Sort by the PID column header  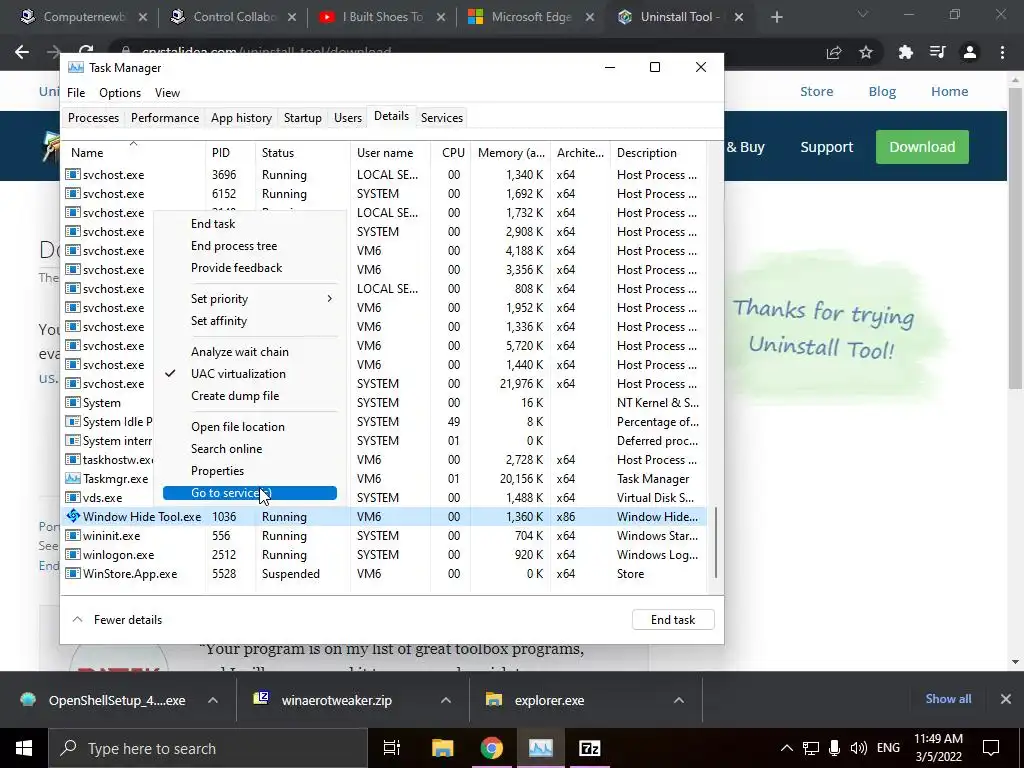pyautogui.click(x=230, y=152)
